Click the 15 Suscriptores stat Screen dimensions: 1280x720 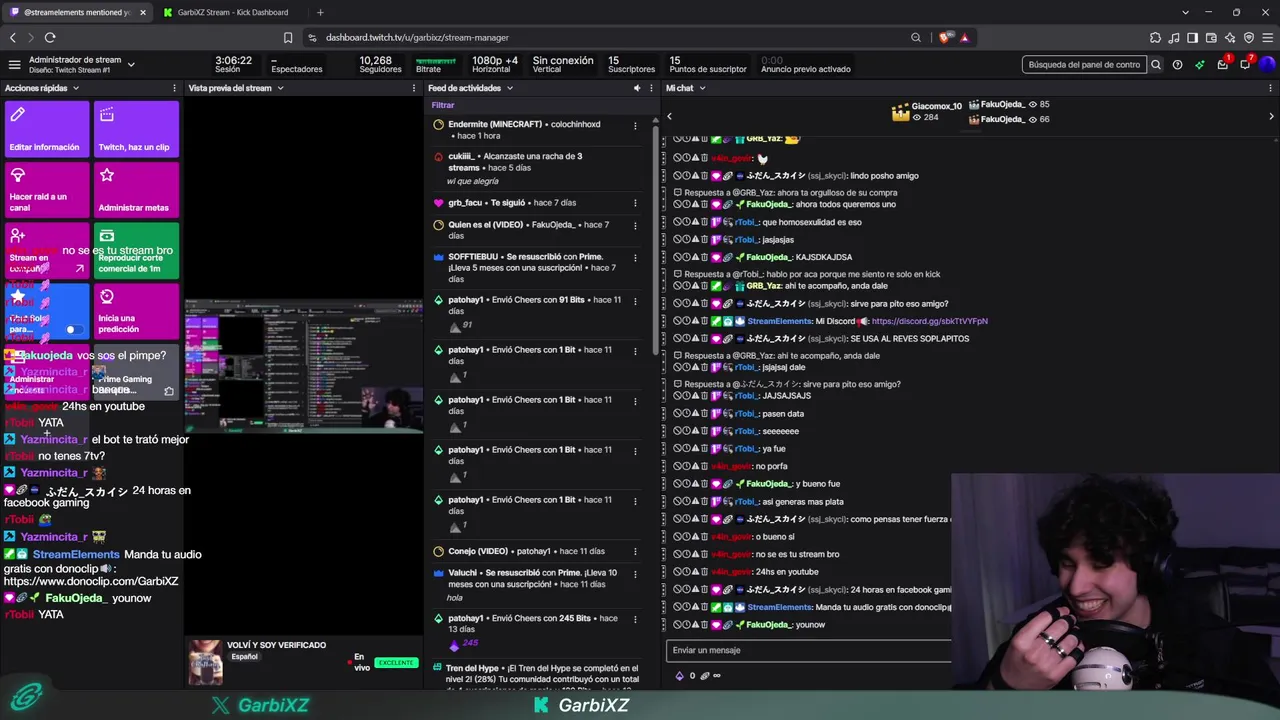coord(631,65)
